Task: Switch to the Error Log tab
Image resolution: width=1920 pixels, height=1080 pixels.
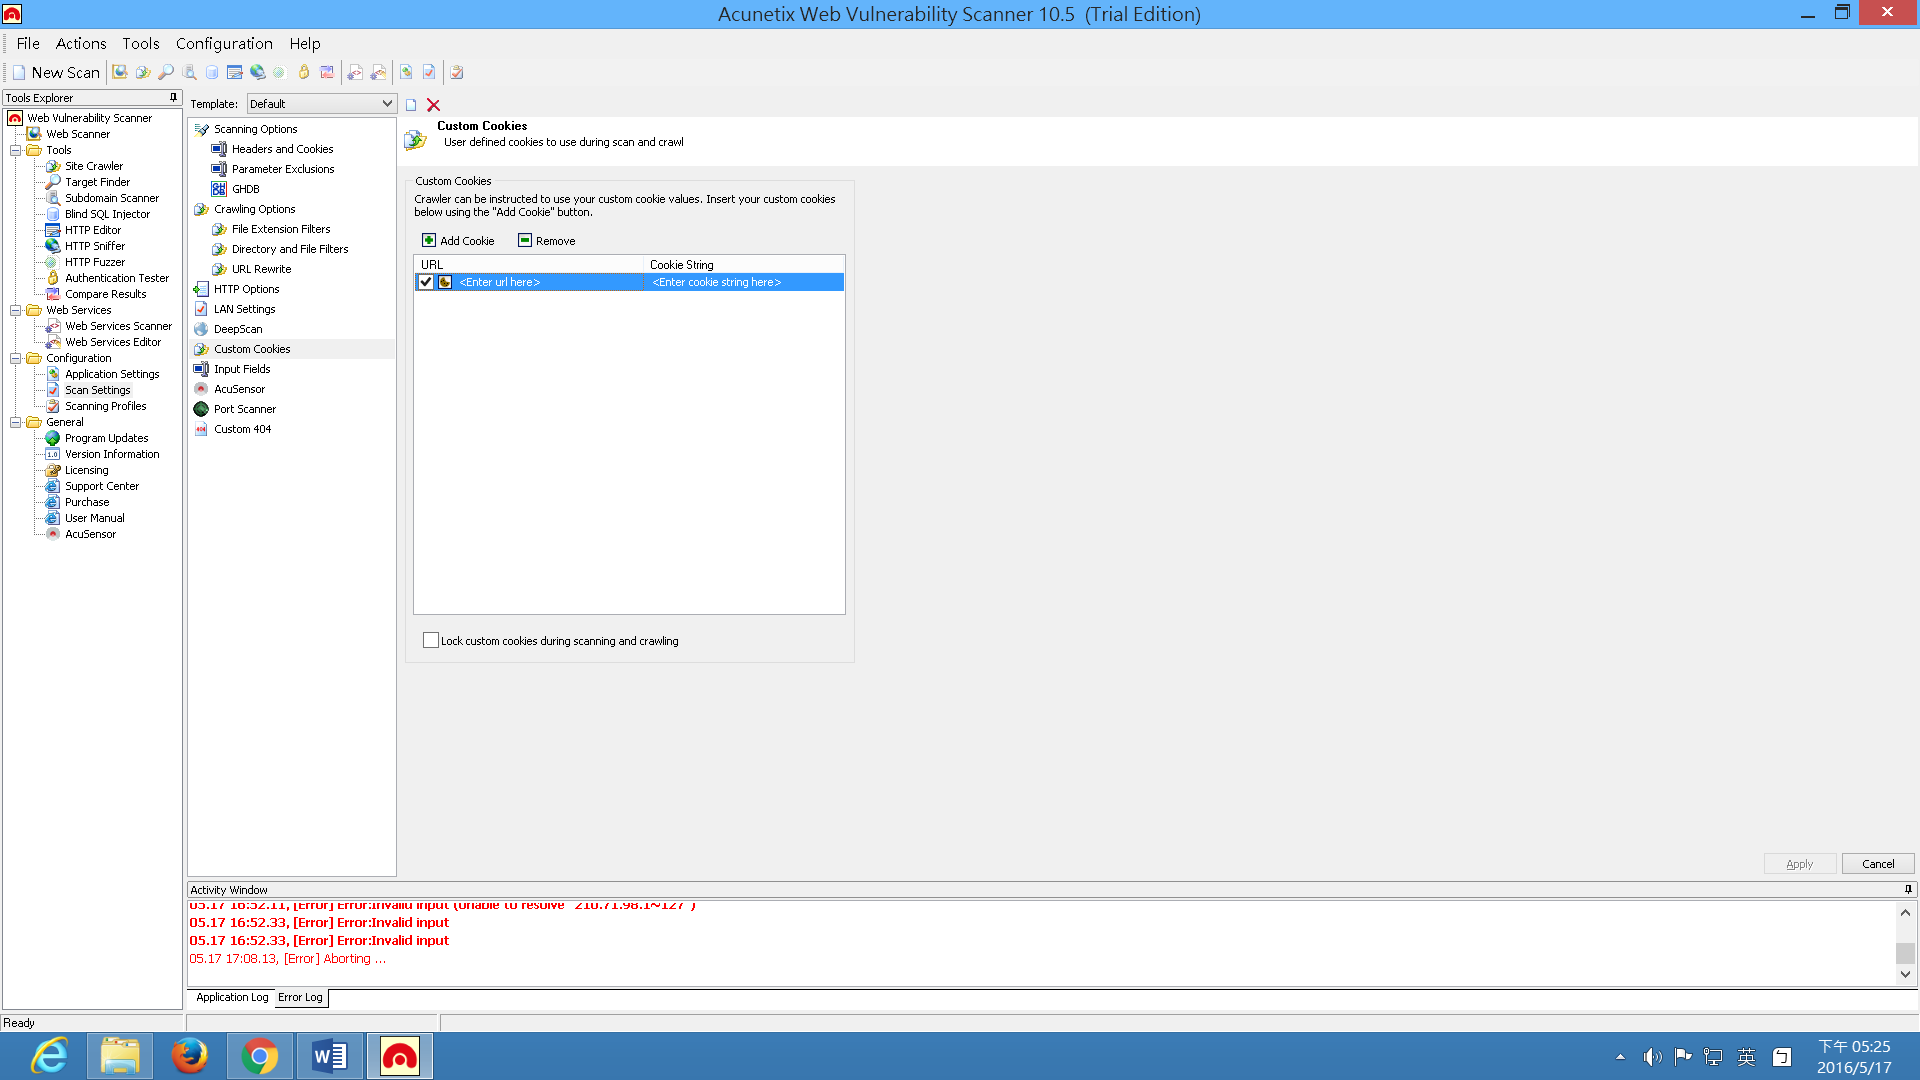Action: tap(300, 997)
